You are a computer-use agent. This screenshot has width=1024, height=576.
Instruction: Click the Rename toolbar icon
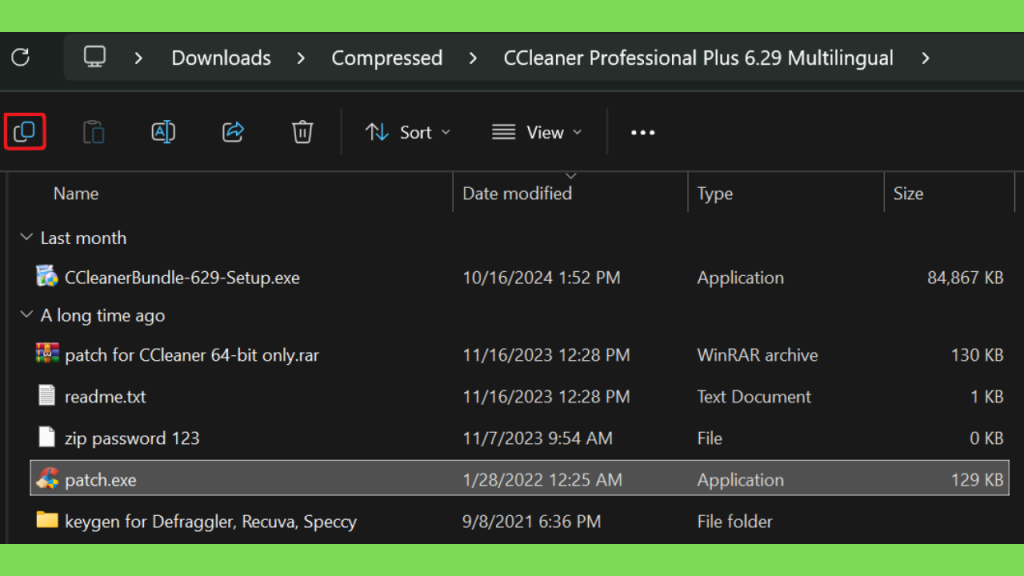[x=163, y=132]
